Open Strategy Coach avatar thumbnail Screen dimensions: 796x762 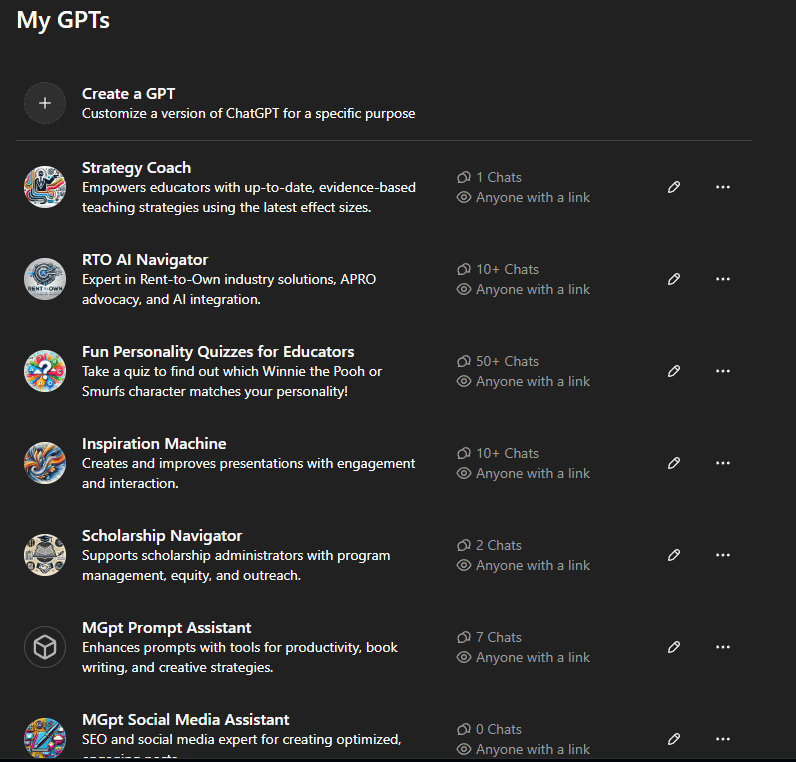[x=45, y=187]
